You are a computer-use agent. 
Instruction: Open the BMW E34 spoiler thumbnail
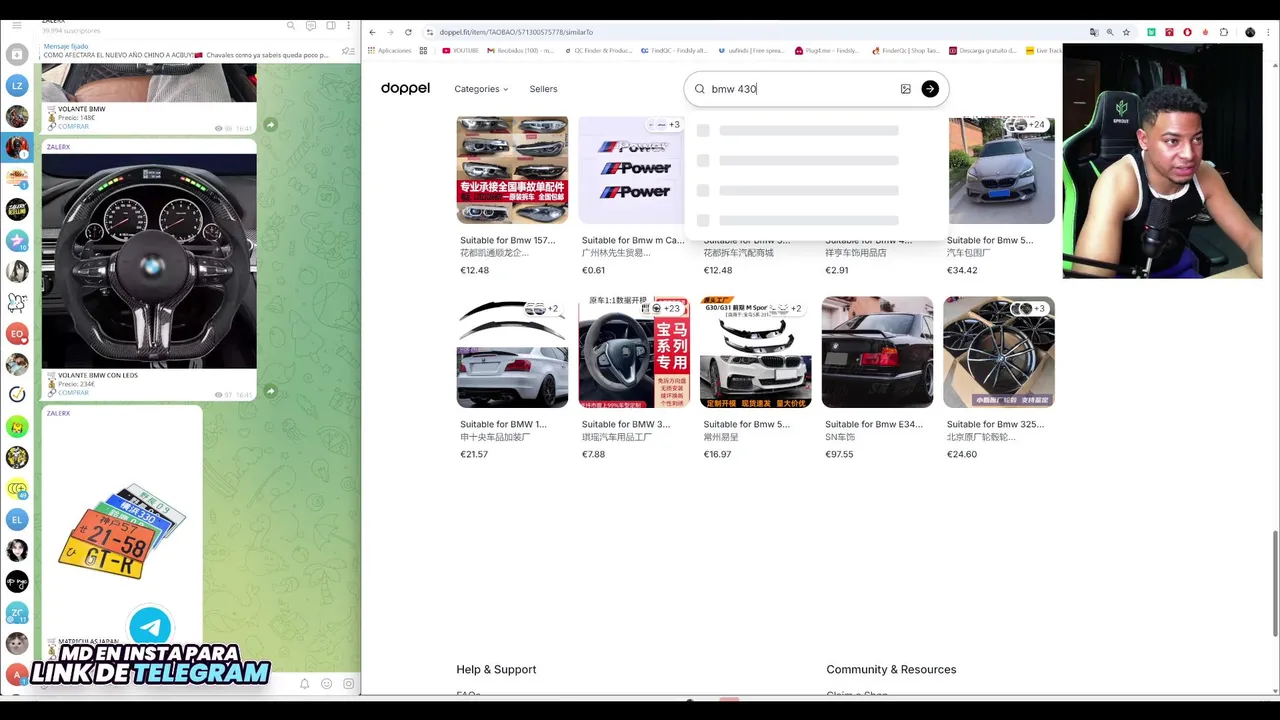[x=877, y=352]
